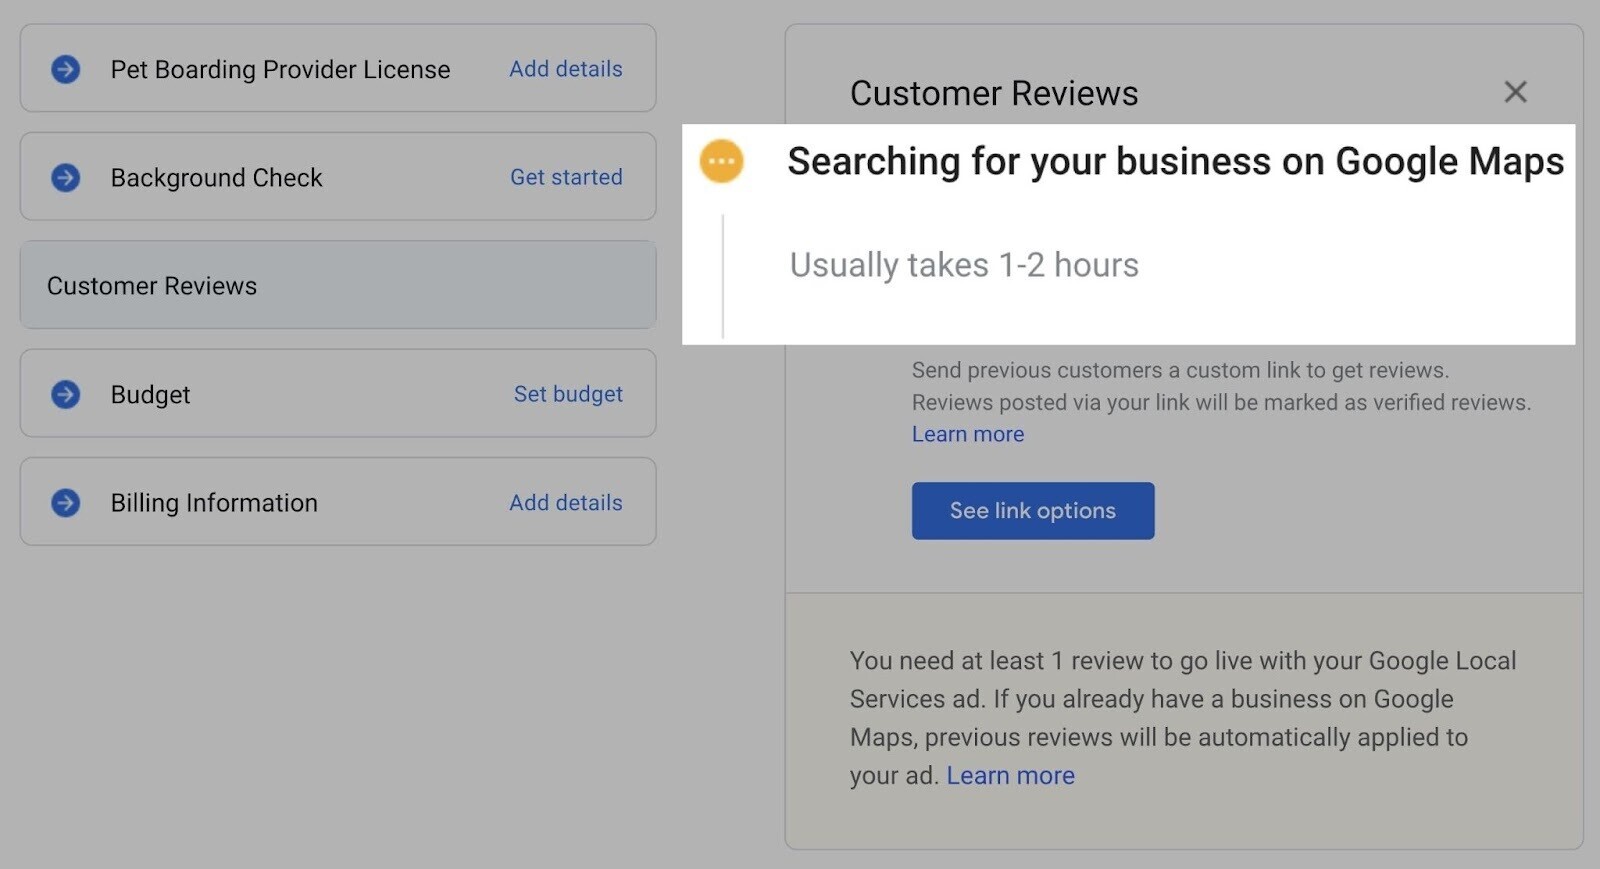Select the Budget row label
This screenshot has width=1600, height=869.
150,394
